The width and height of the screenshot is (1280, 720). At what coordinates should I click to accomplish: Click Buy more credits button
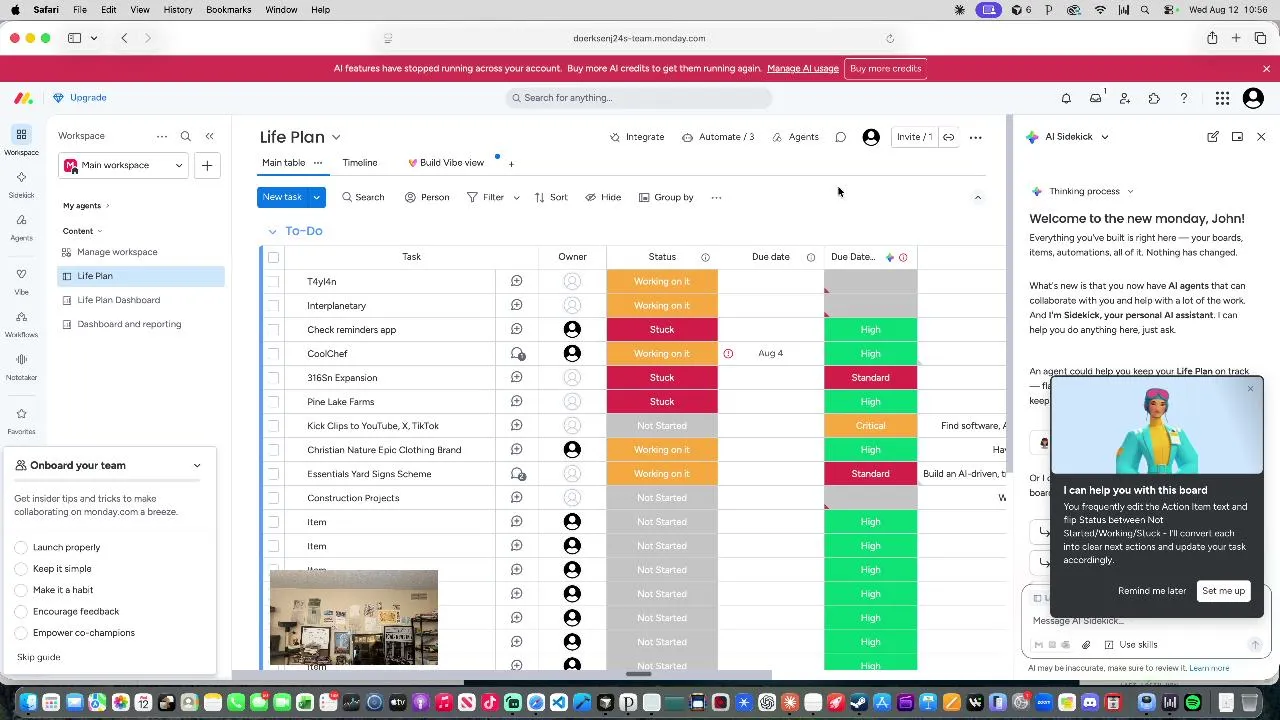coord(885,69)
